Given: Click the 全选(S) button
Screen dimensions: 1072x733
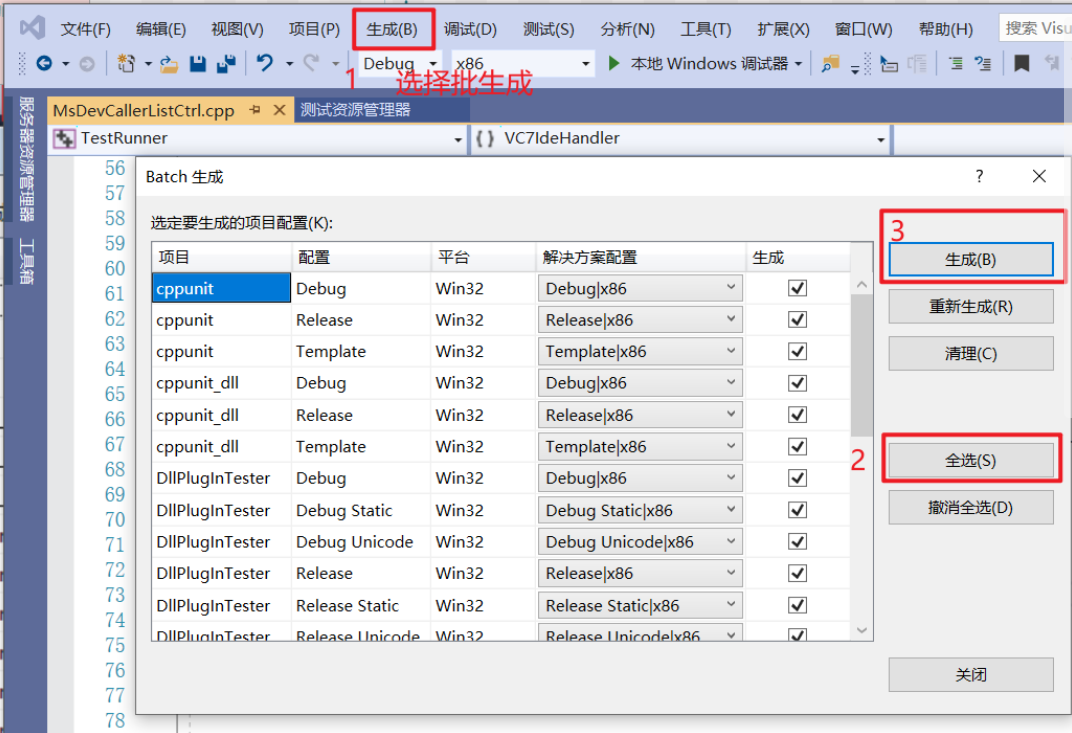Looking at the screenshot, I should 969,457.
